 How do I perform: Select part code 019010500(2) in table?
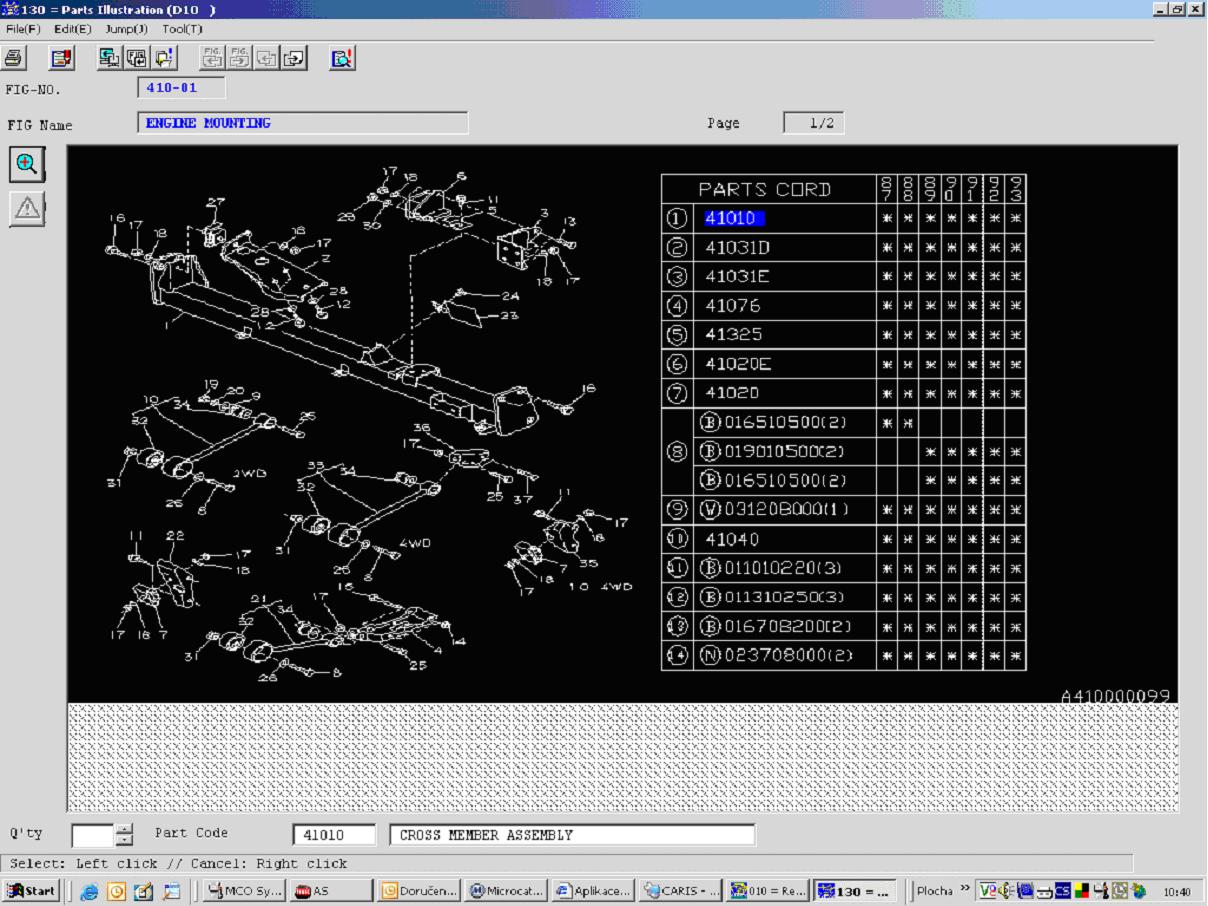[x=772, y=451]
